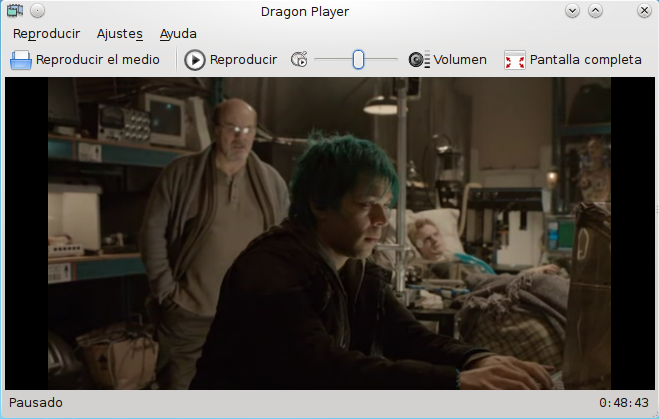Click the Reproducir el medio disc icon
The width and height of the screenshot is (659, 419).
21,60
